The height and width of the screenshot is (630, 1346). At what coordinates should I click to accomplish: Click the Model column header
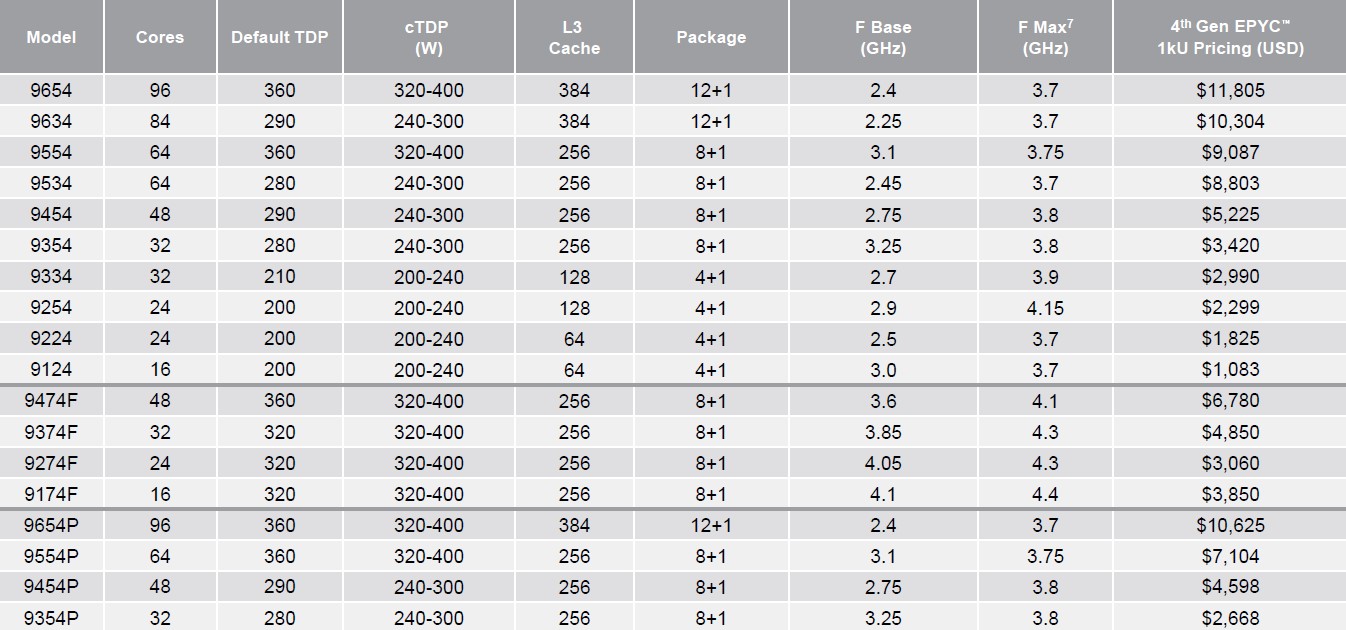51,38
